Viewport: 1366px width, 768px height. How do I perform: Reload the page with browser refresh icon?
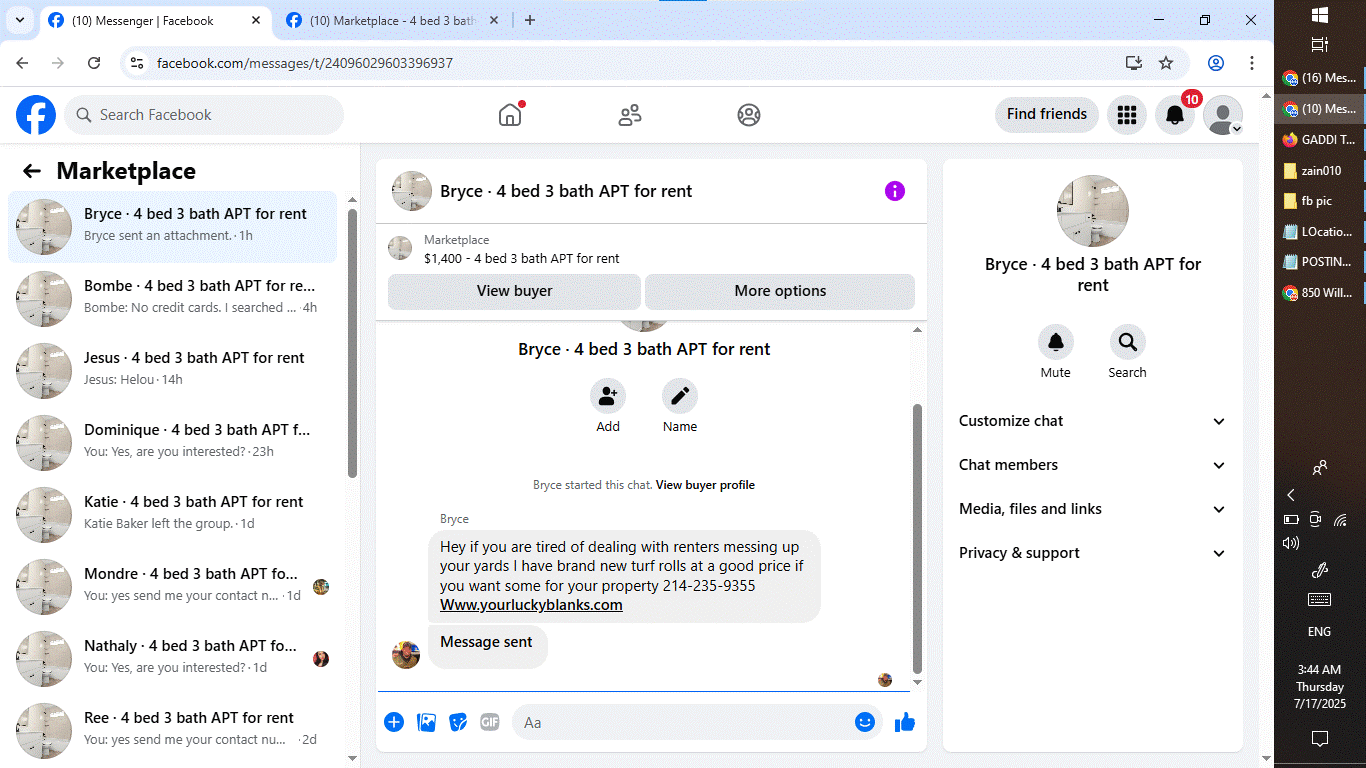(x=94, y=63)
